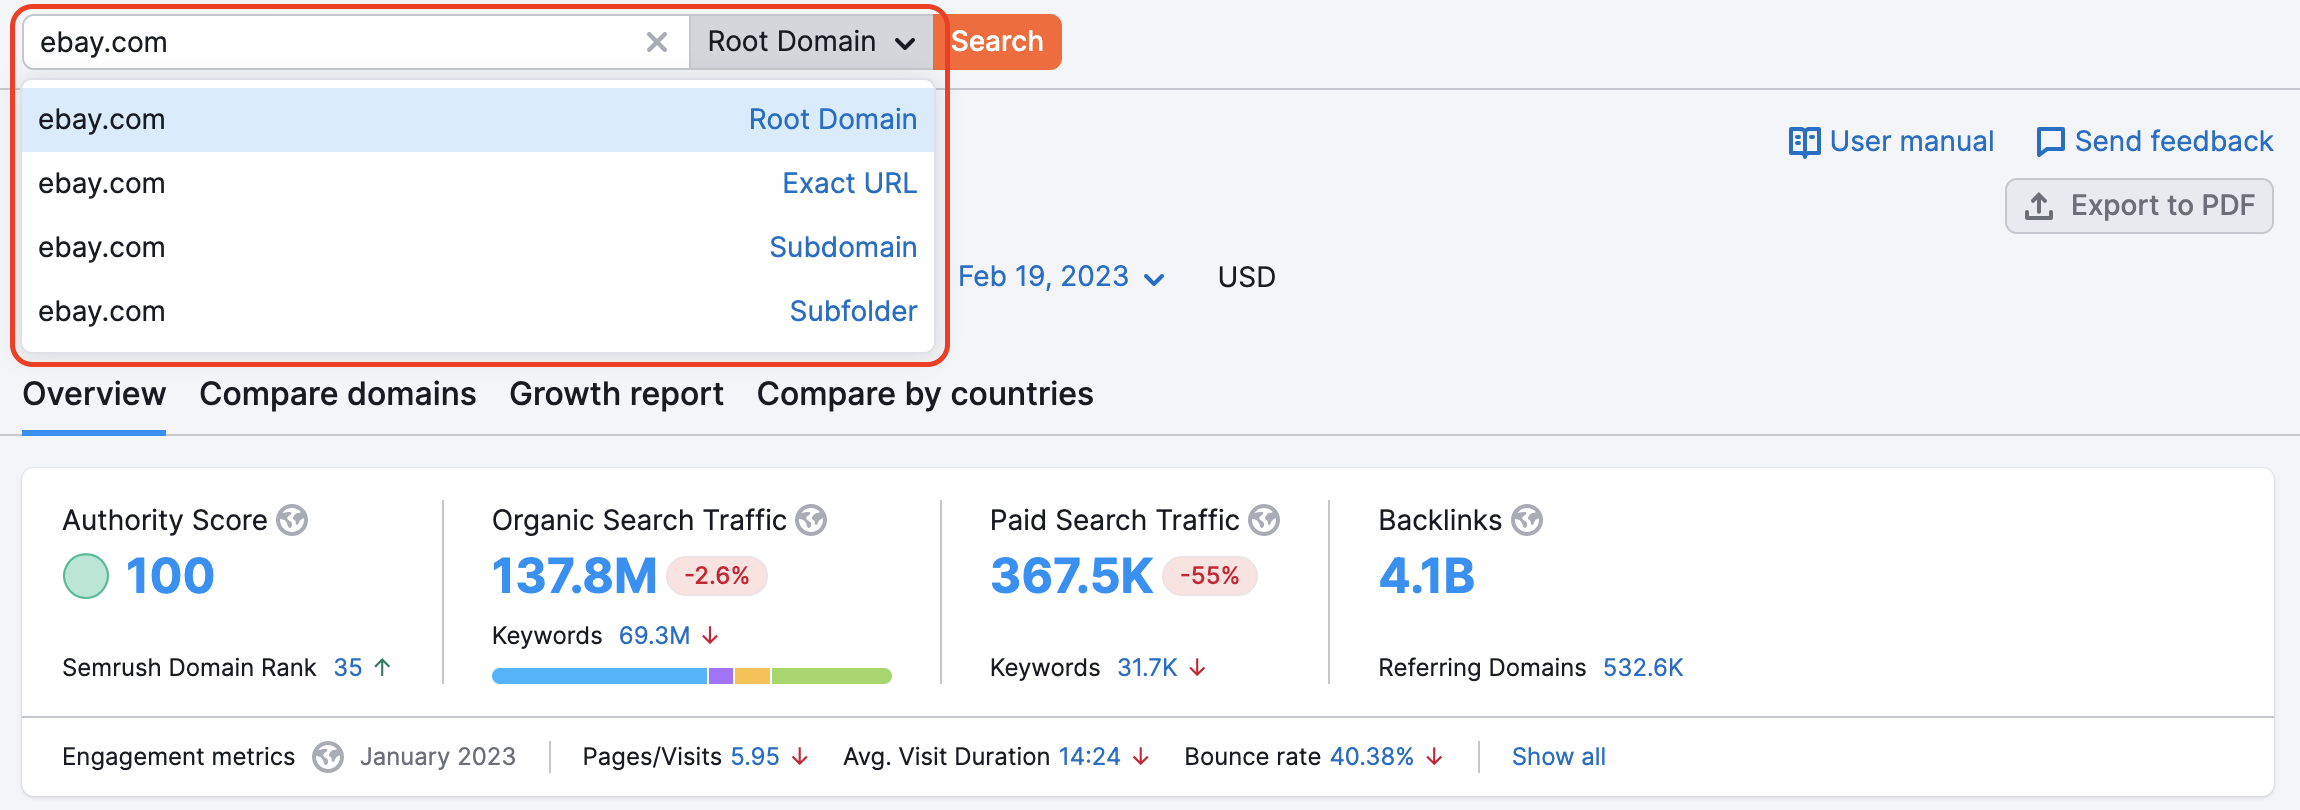2300x810 pixels.
Task: Click the green segment of keyword distribution bar
Action: [x=831, y=676]
